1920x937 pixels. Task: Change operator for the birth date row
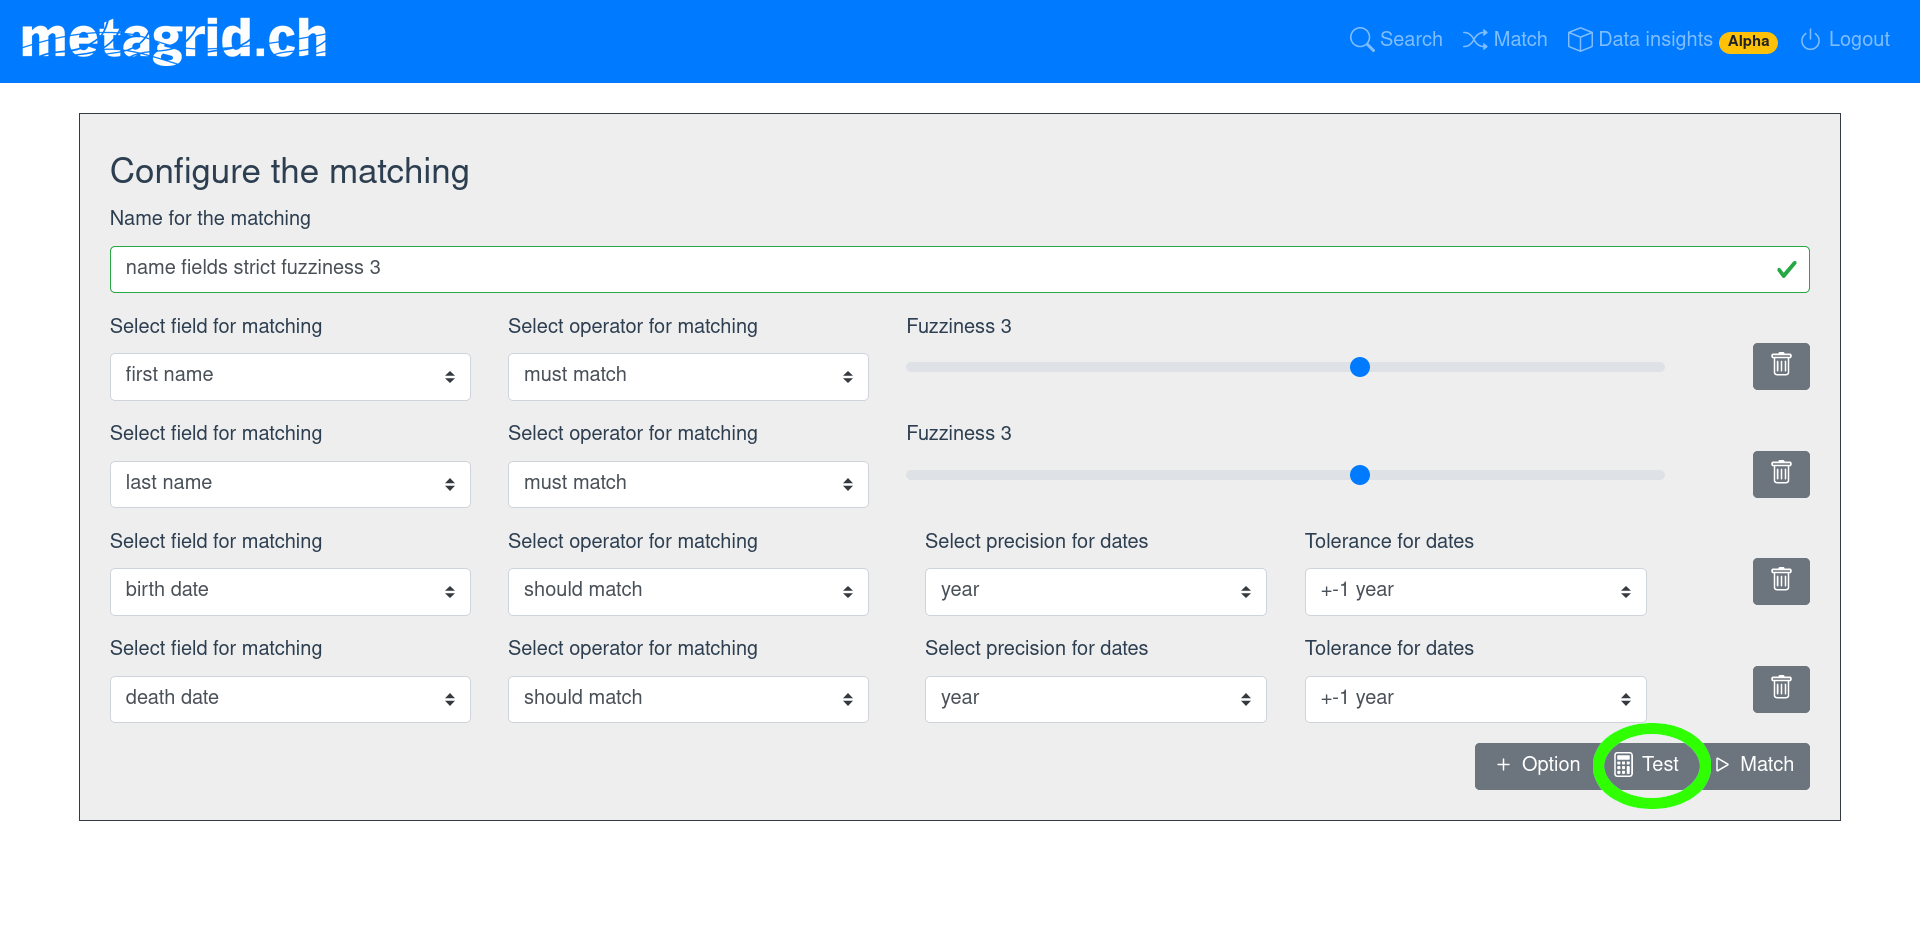pyautogui.click(x=688, y=591)
